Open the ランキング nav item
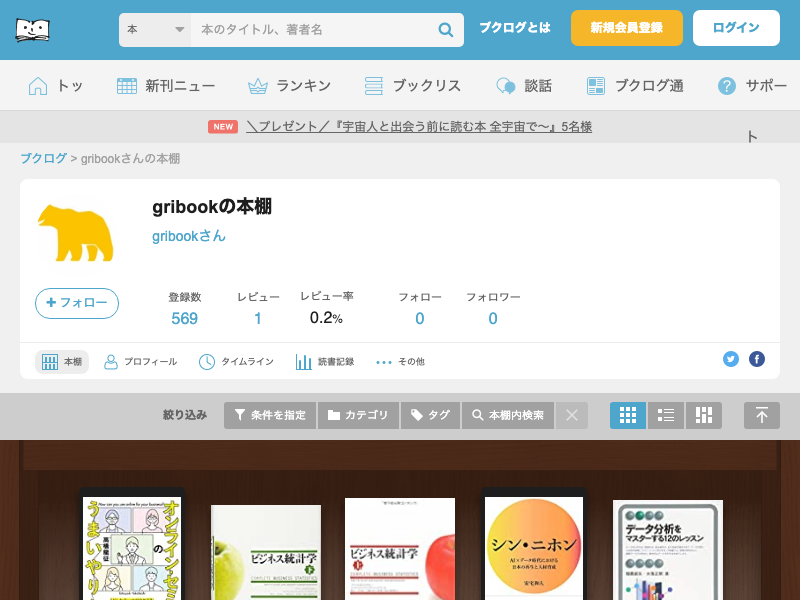Screen dimensions: 800x600 tap(289, 86)
